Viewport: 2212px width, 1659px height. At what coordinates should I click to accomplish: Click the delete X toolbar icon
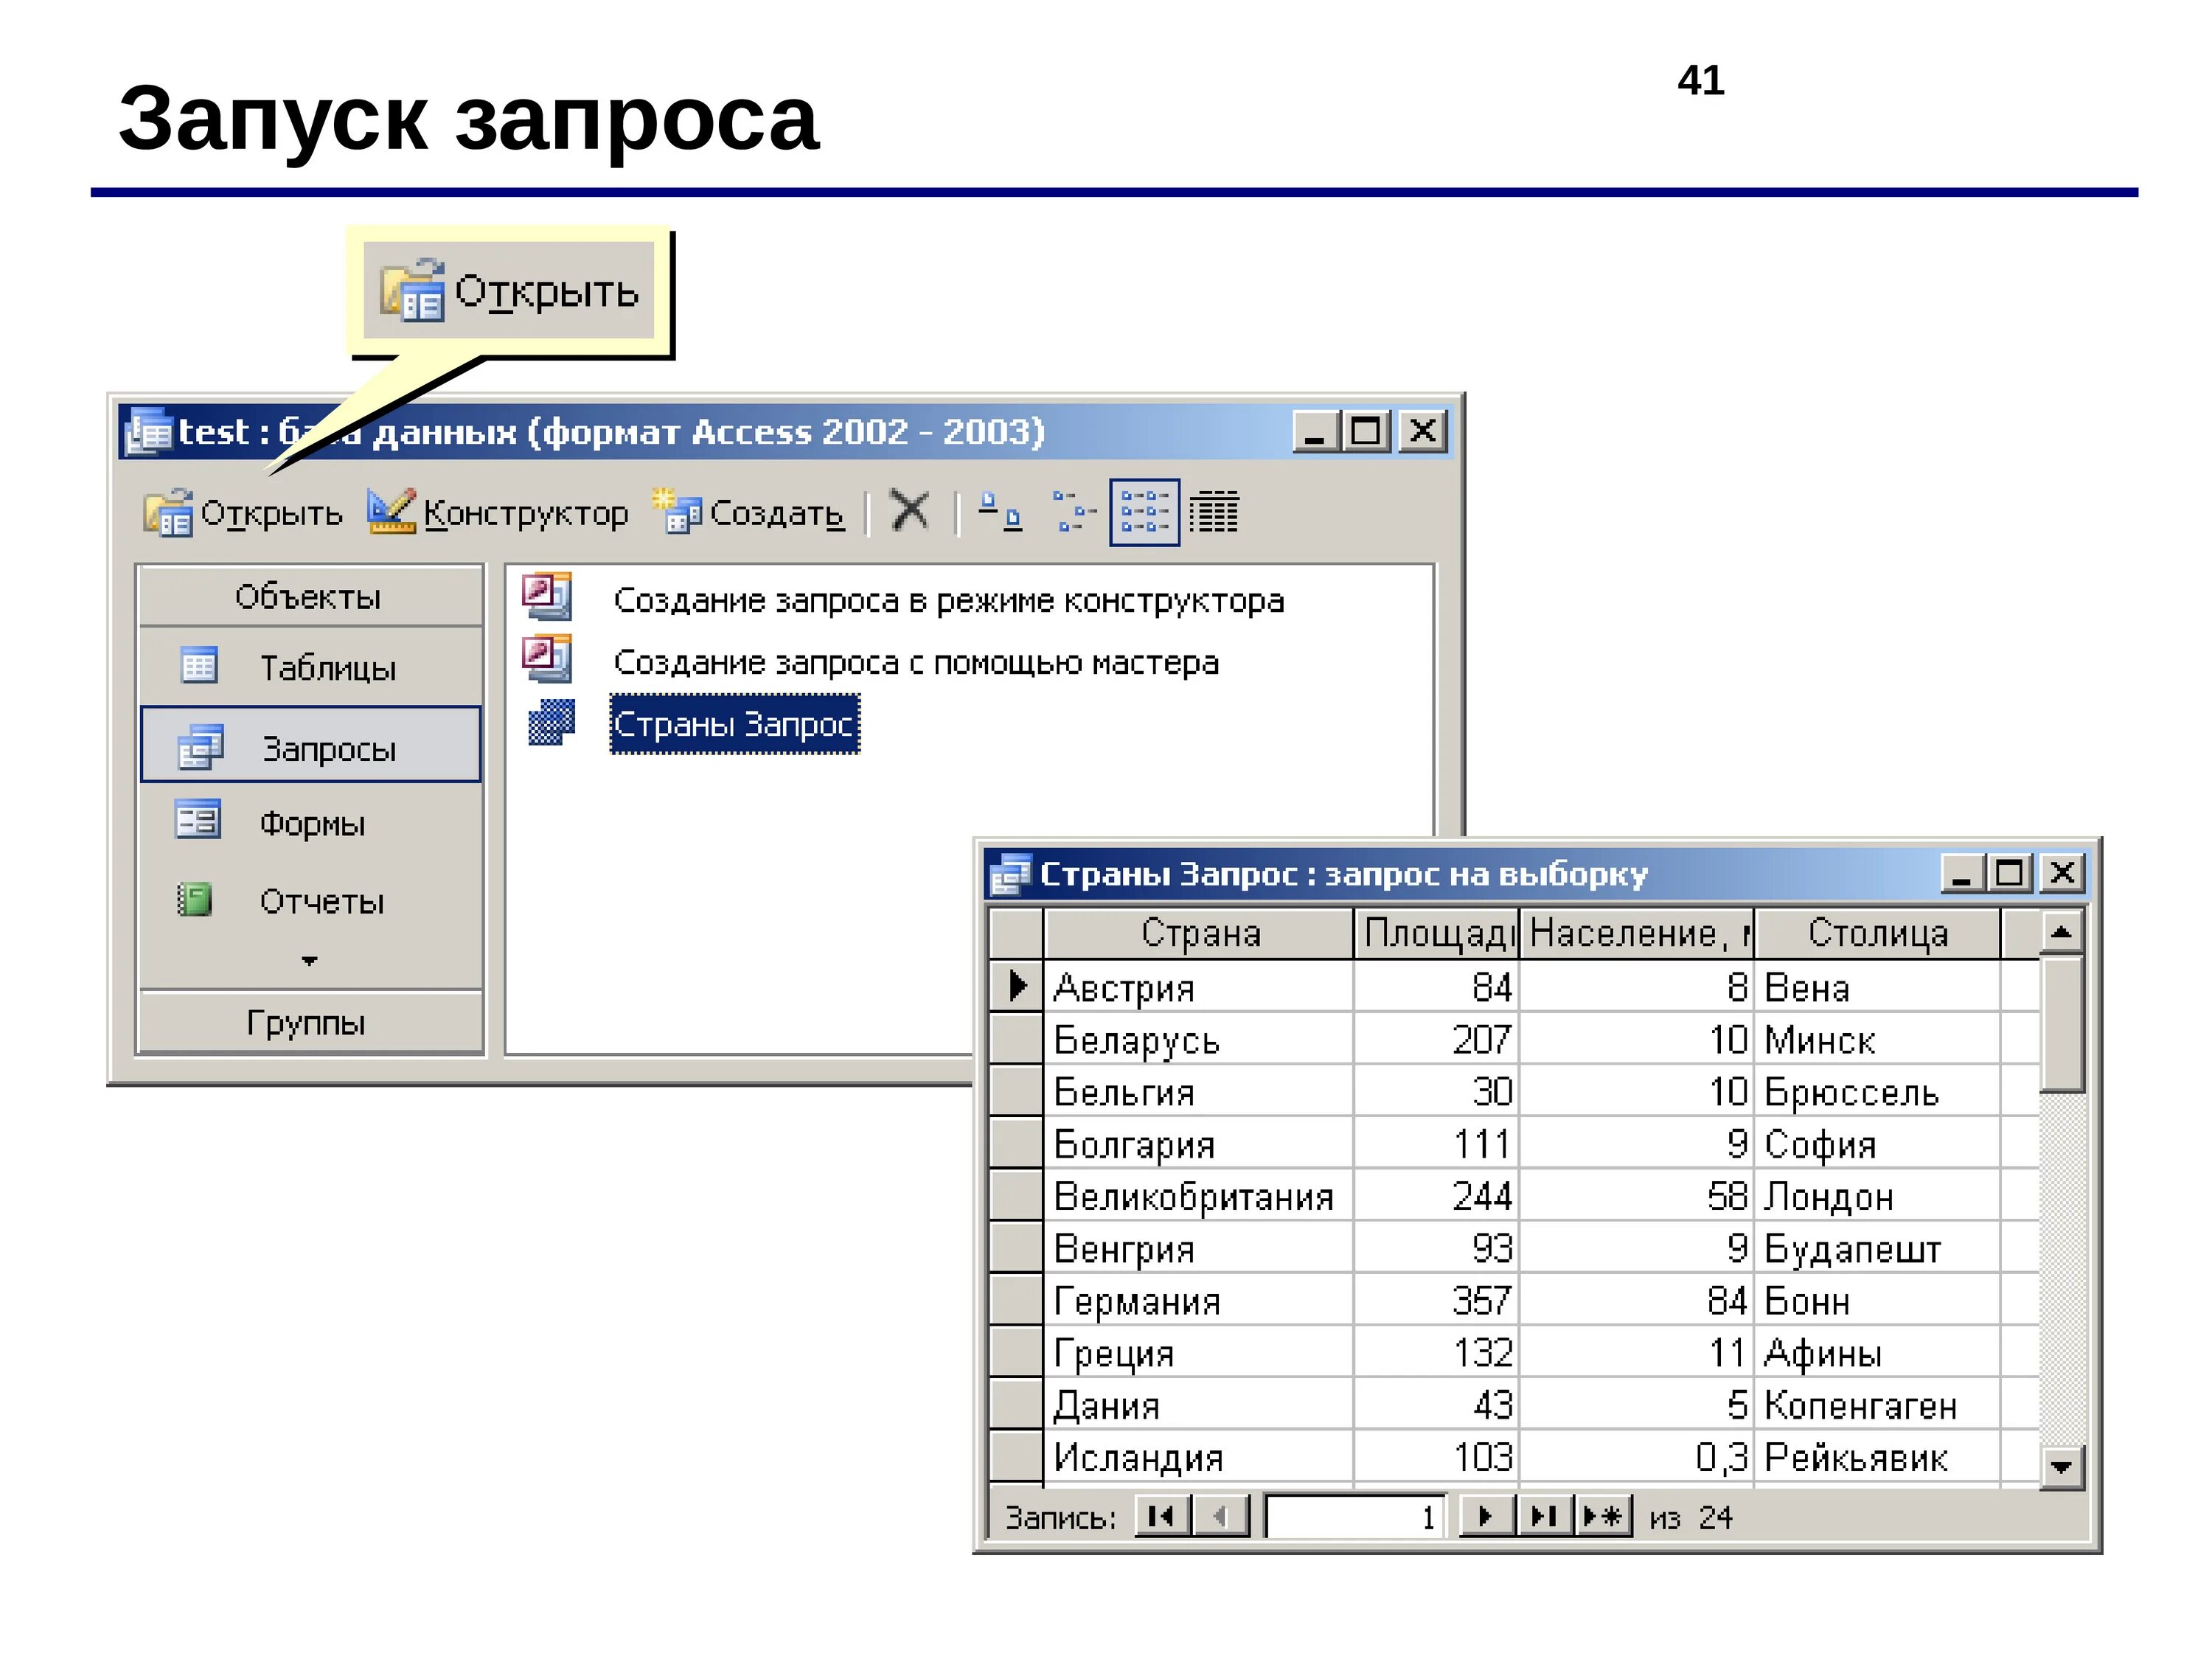point(909,511)
